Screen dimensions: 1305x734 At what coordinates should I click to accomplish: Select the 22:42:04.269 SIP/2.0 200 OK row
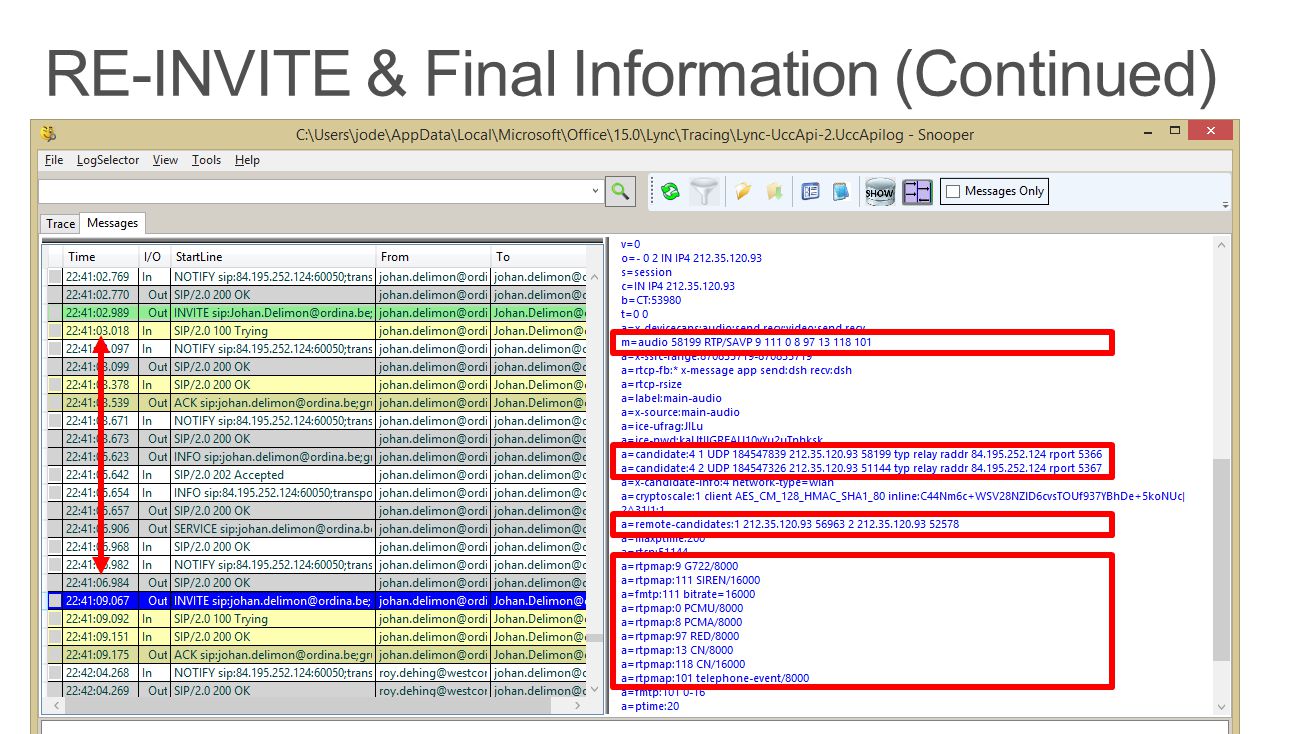pyautogui.click(x=316, y=691)
